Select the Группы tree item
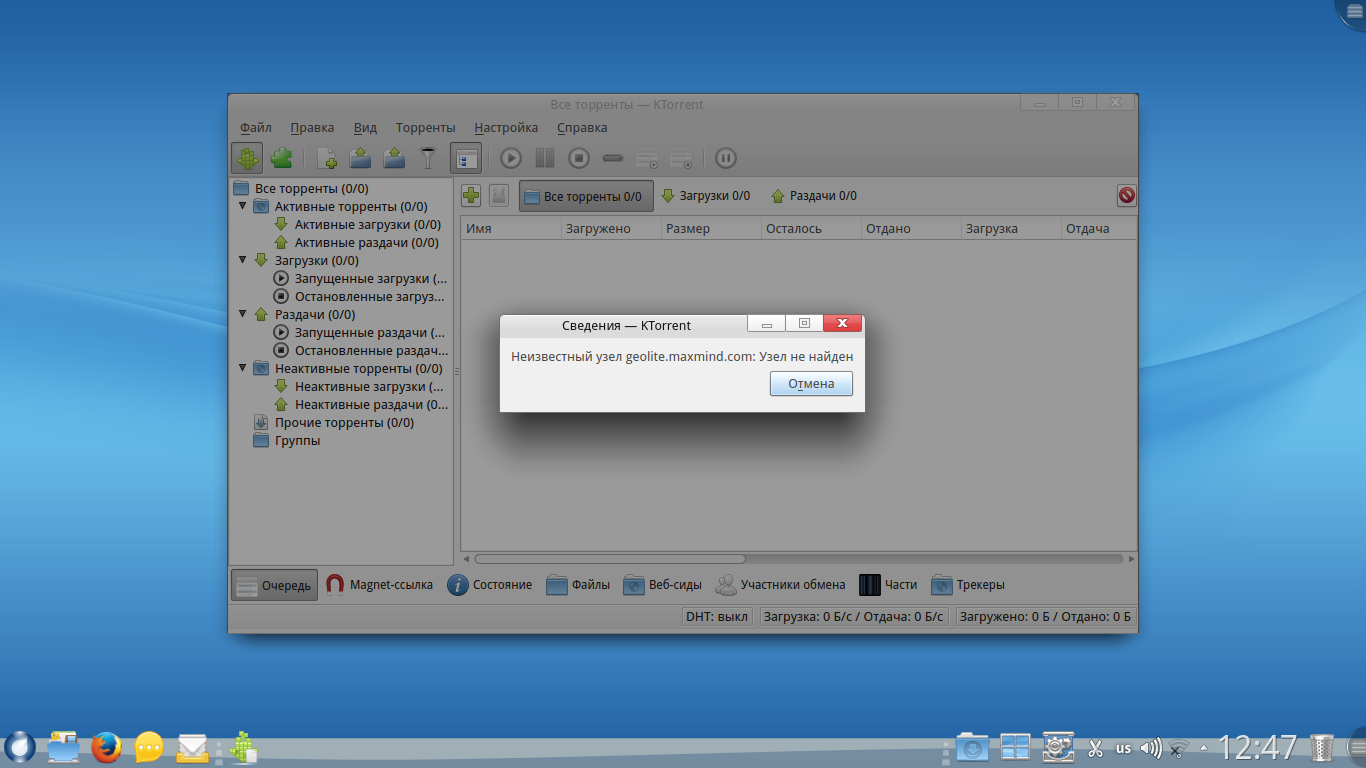 pos(297,441)
